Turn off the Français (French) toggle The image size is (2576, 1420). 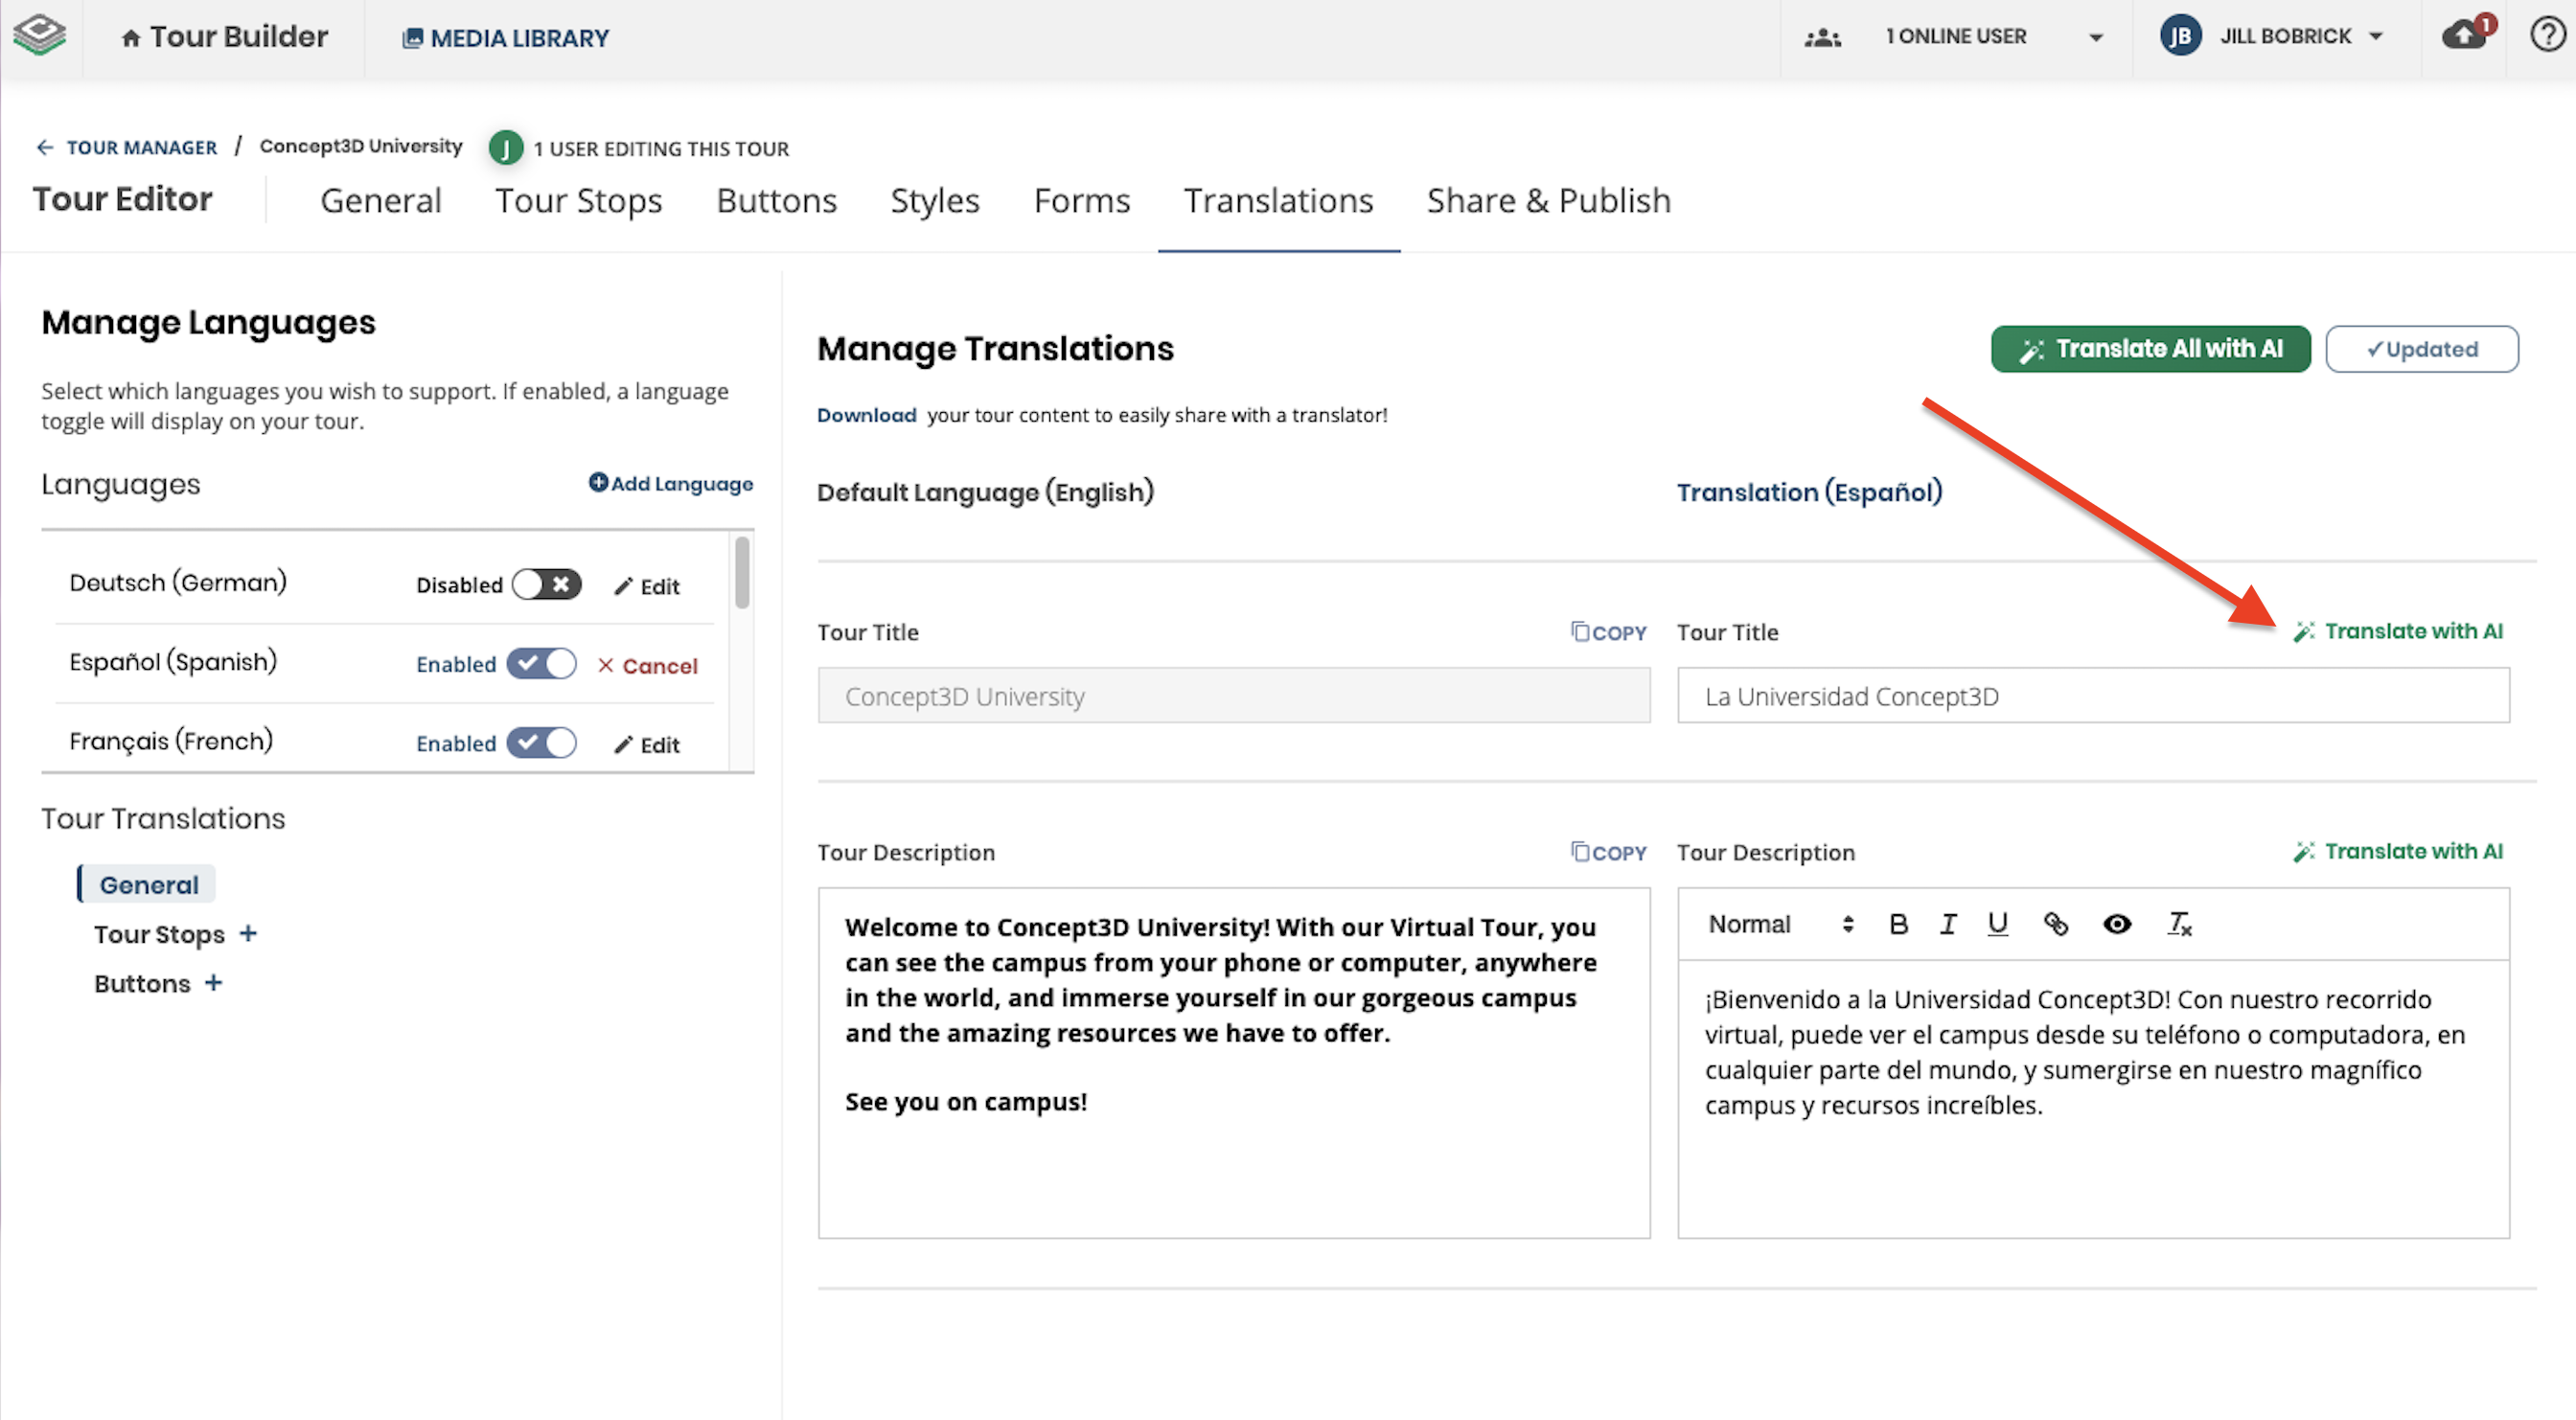click(541, 742)
